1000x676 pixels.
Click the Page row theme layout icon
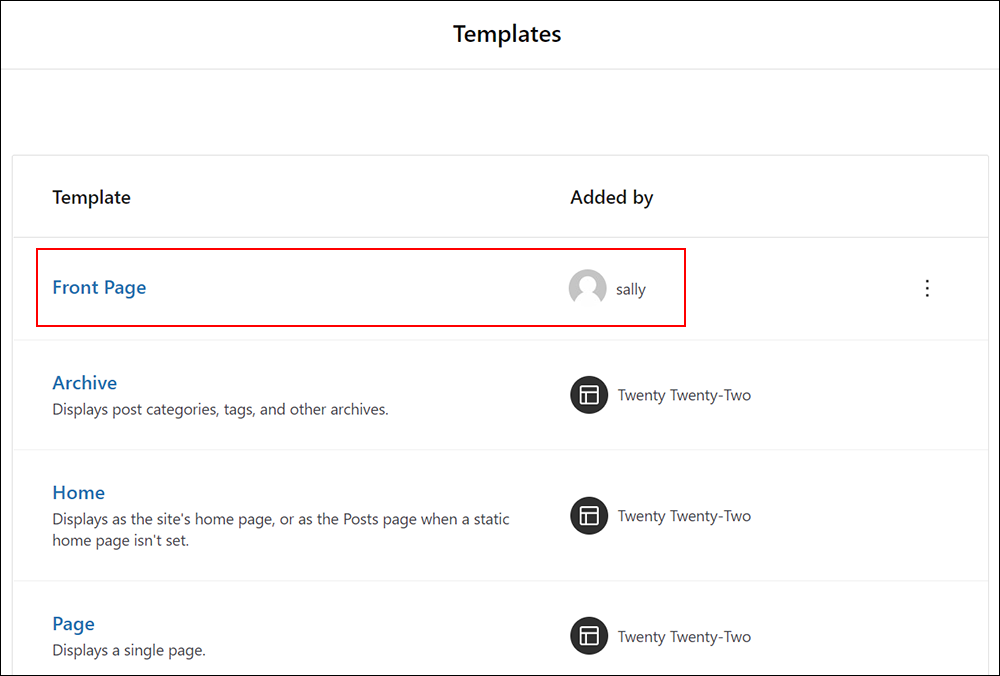(589, 636)
